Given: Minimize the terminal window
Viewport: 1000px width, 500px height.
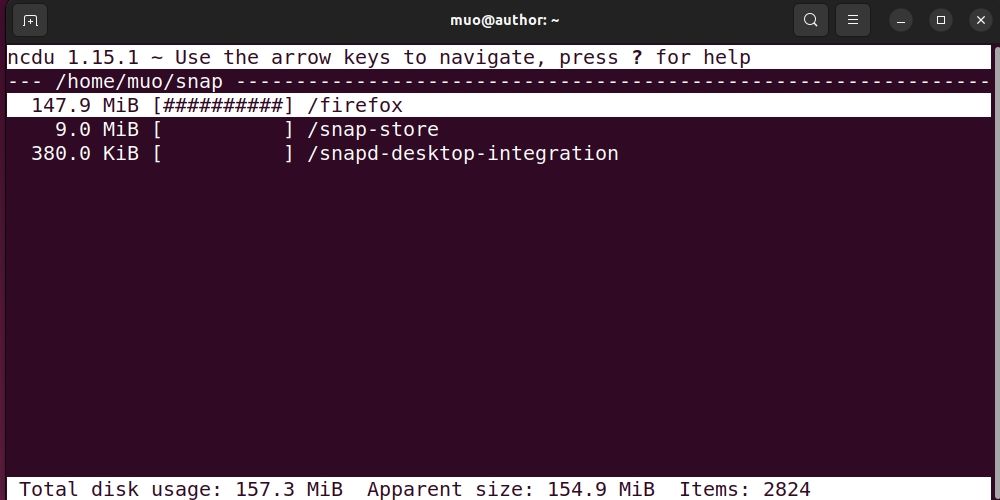Looking at the screenshot, I should (901, 20).
